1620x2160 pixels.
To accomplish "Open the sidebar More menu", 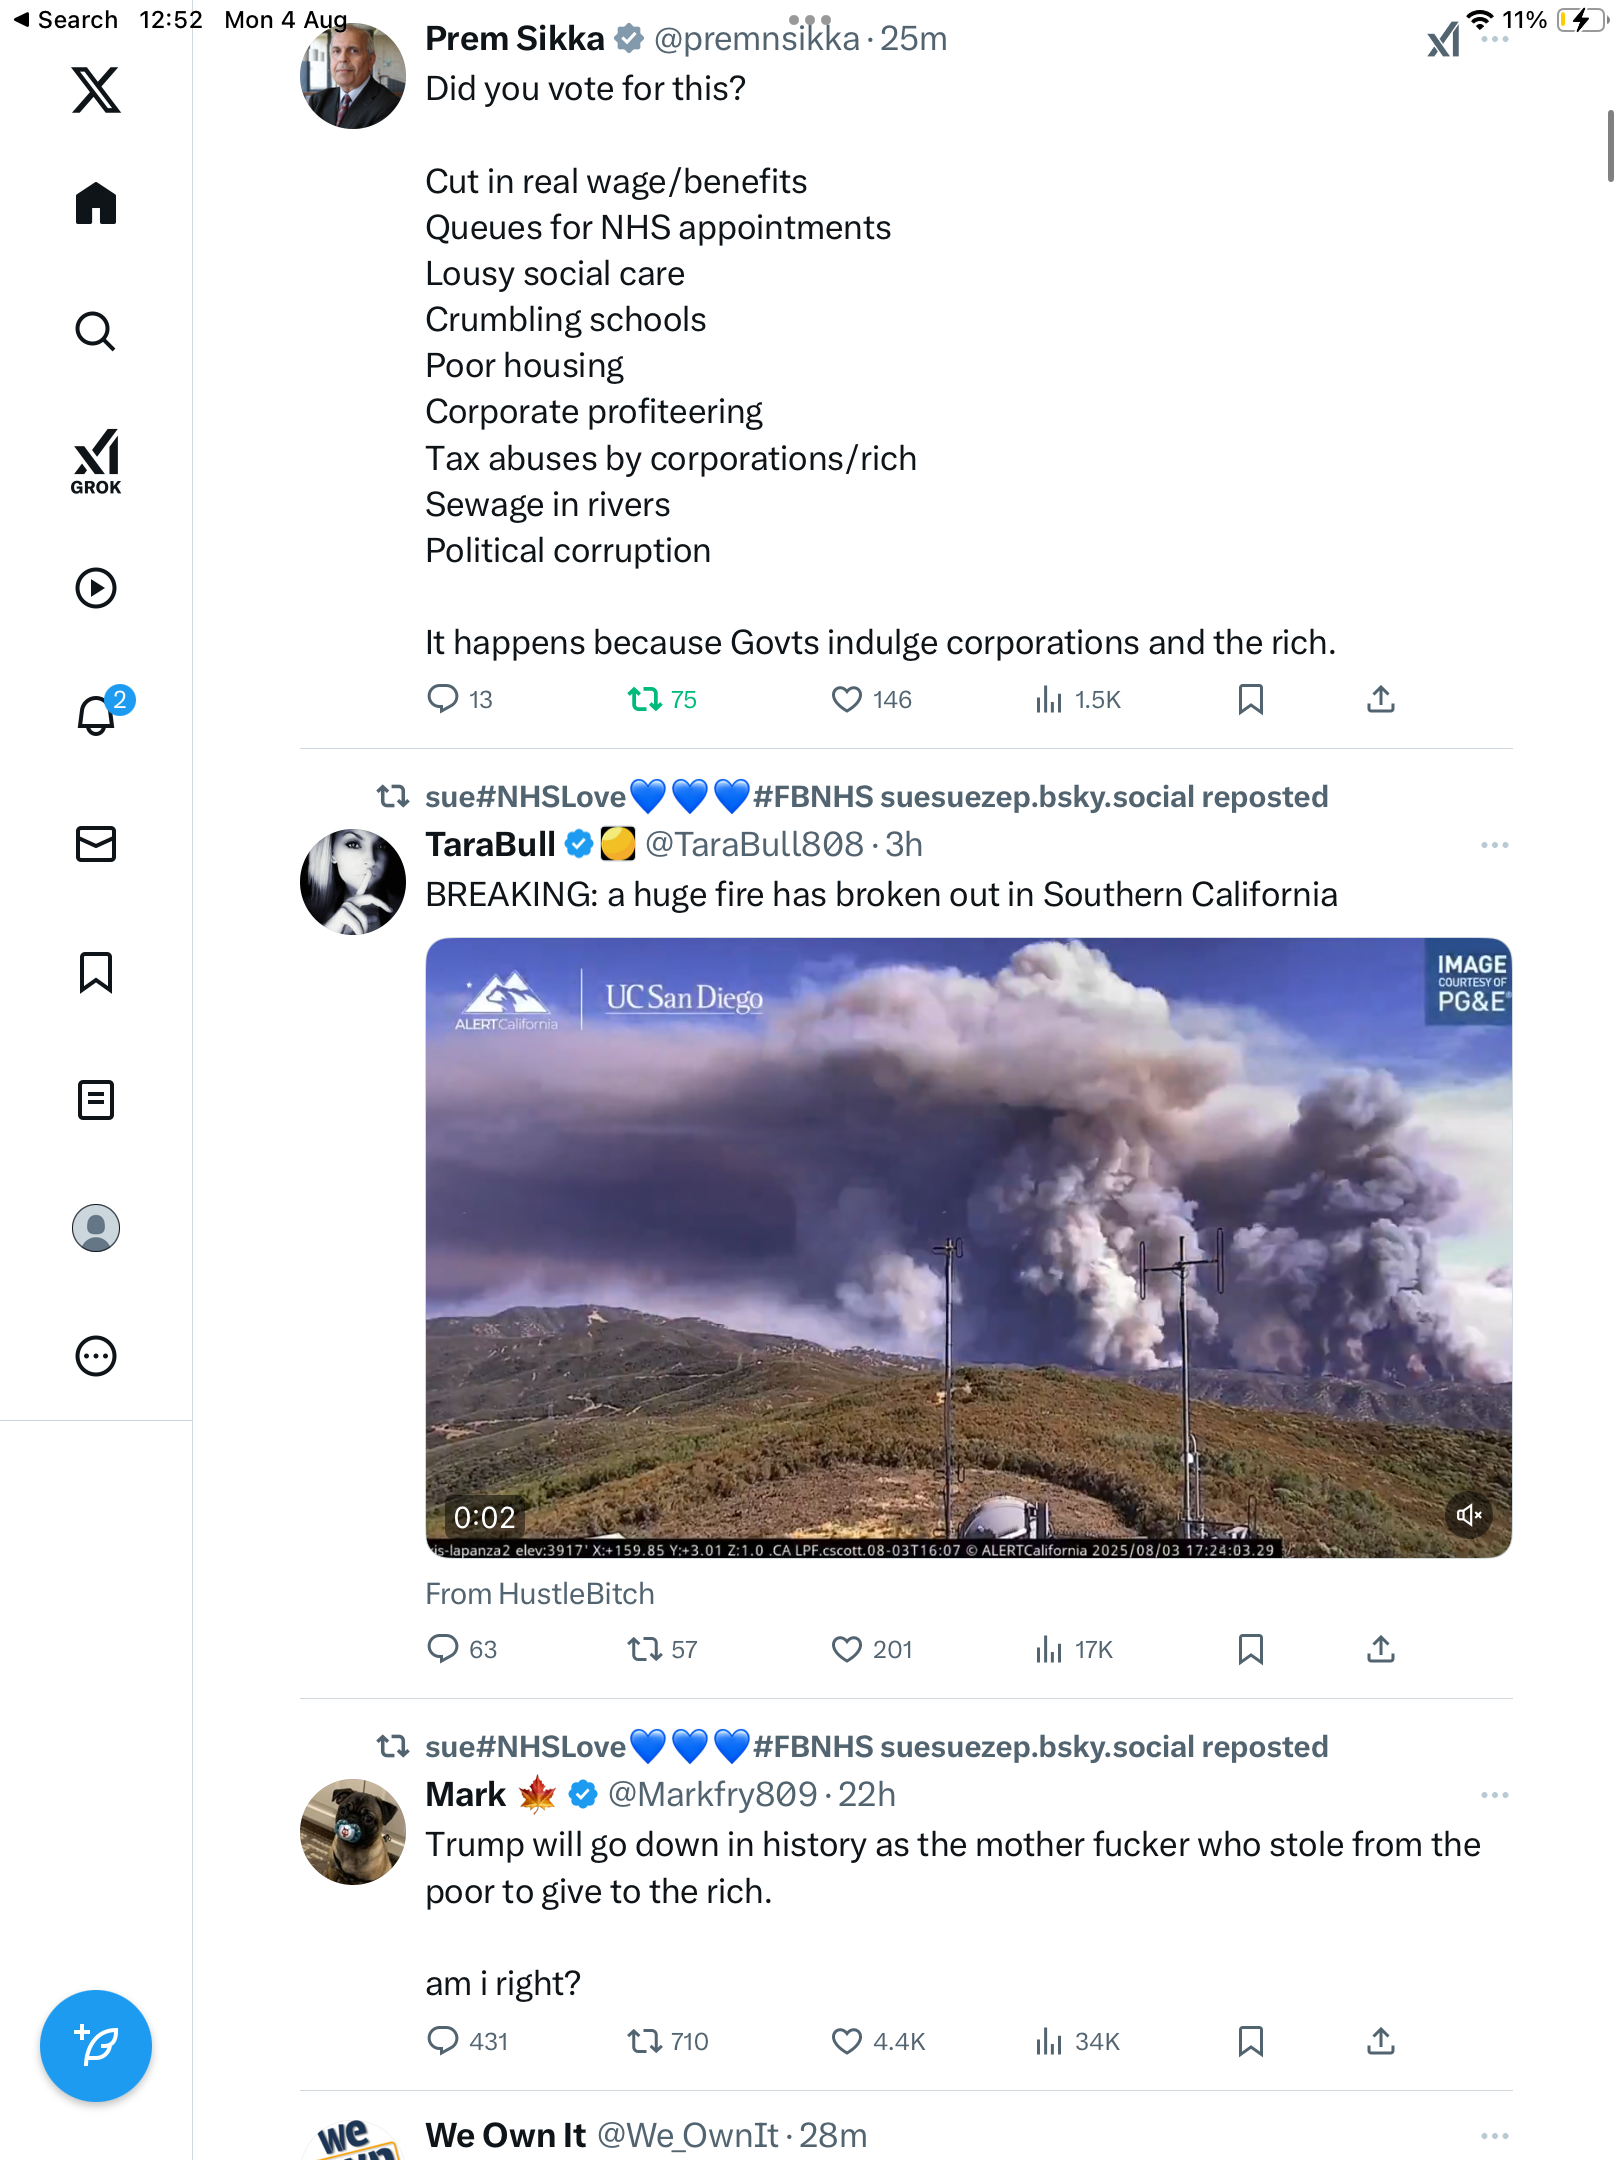I will click(x=96, y=1356).
